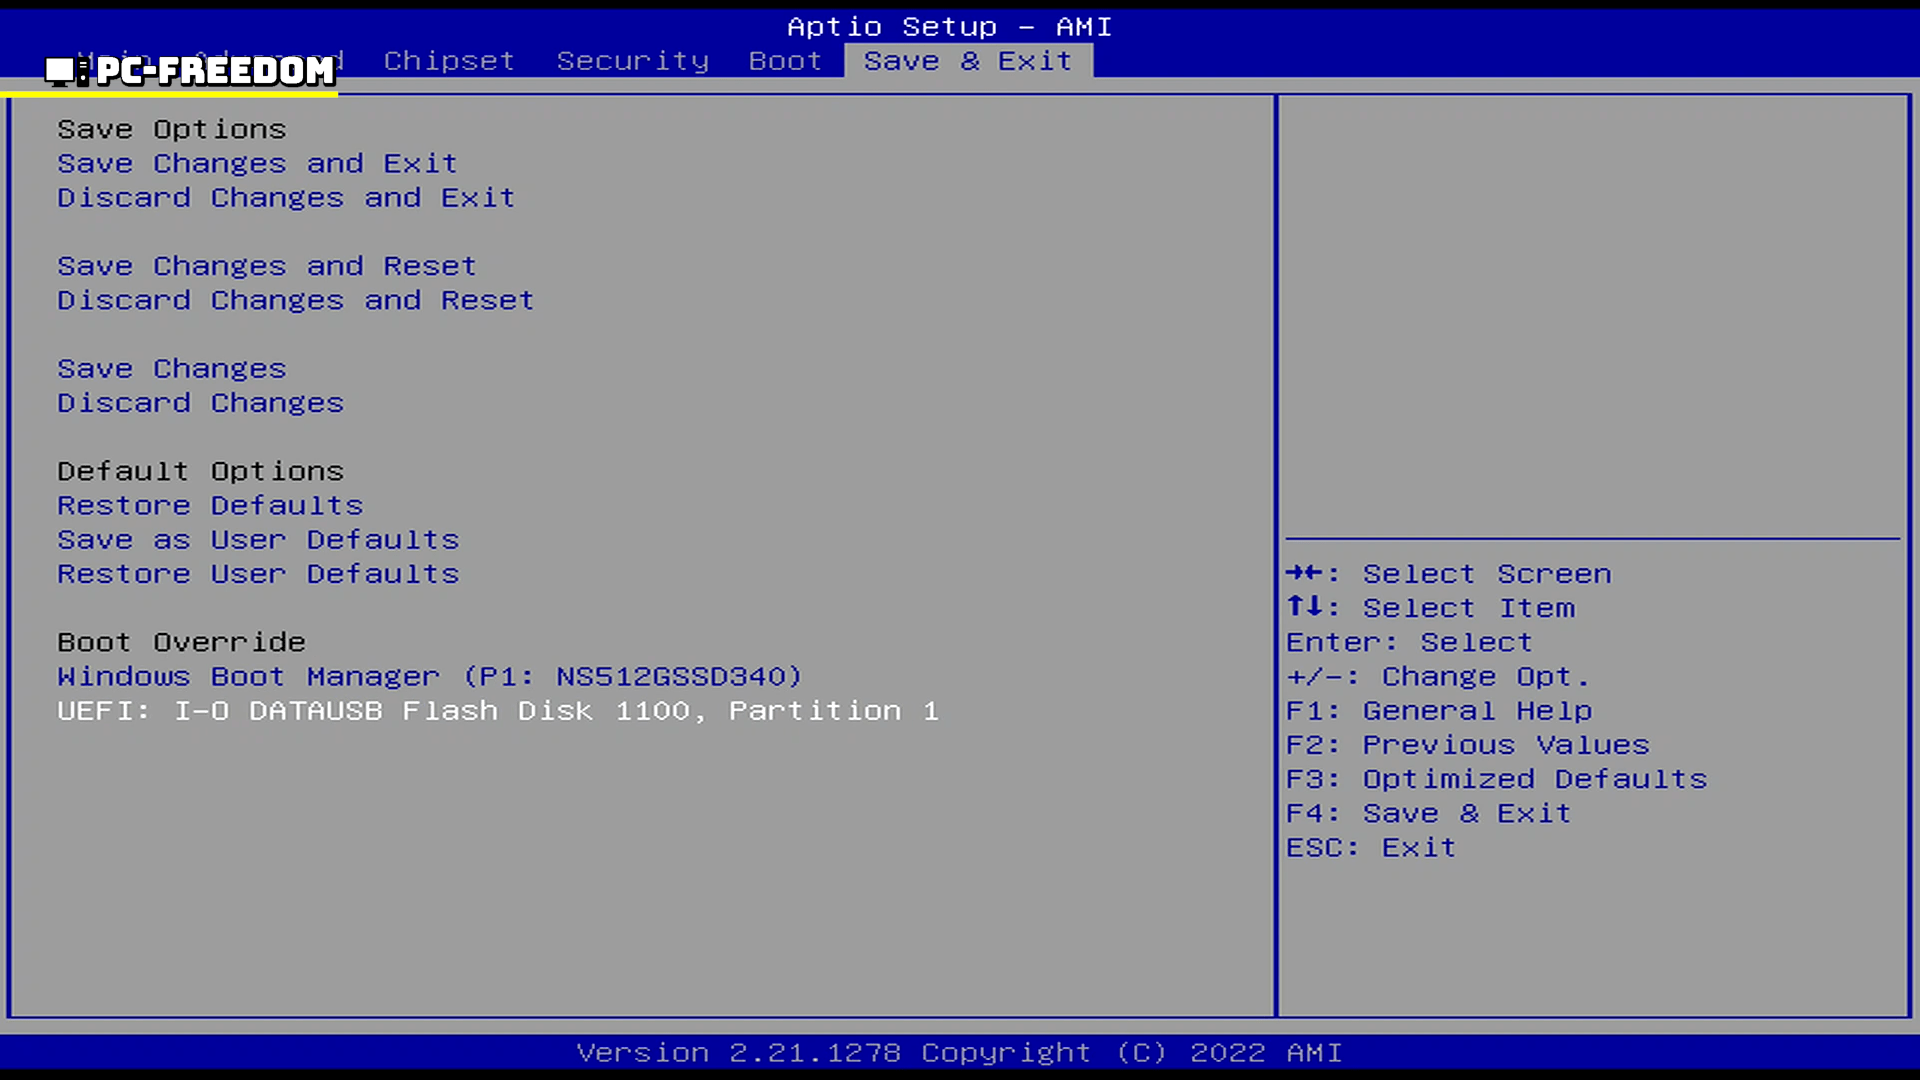Boot from Windows Boot Manager entry

[429, 677]
